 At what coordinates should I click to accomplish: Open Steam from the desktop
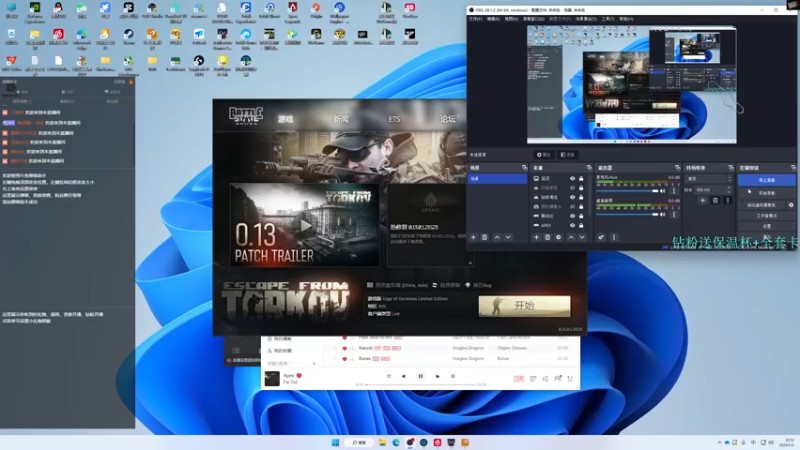pyautogui.click(x=129, y=37)
